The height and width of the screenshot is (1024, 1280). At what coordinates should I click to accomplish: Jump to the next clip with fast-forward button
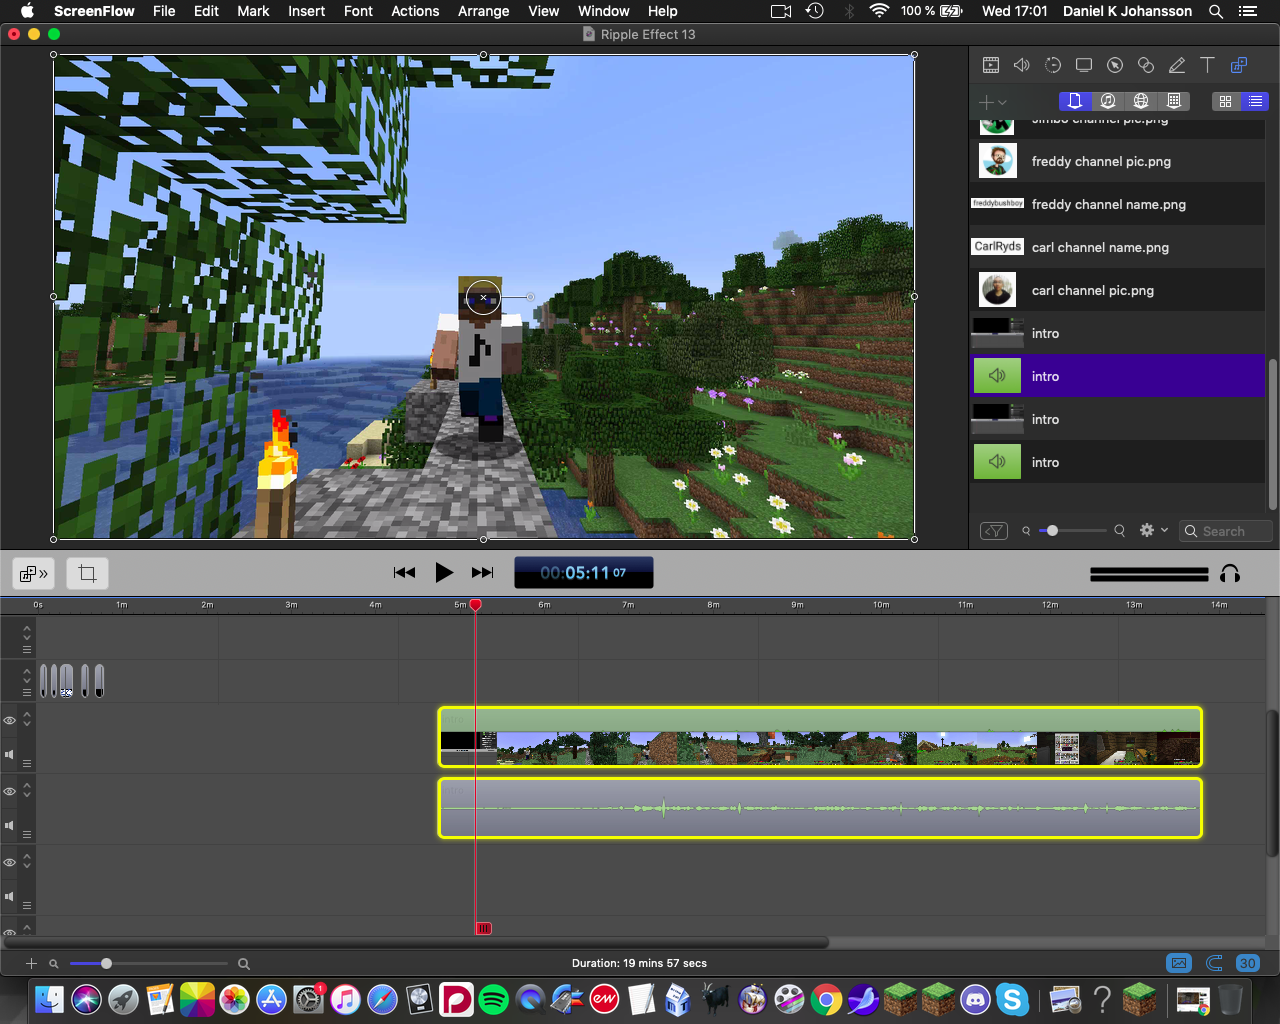coord(483,573)
